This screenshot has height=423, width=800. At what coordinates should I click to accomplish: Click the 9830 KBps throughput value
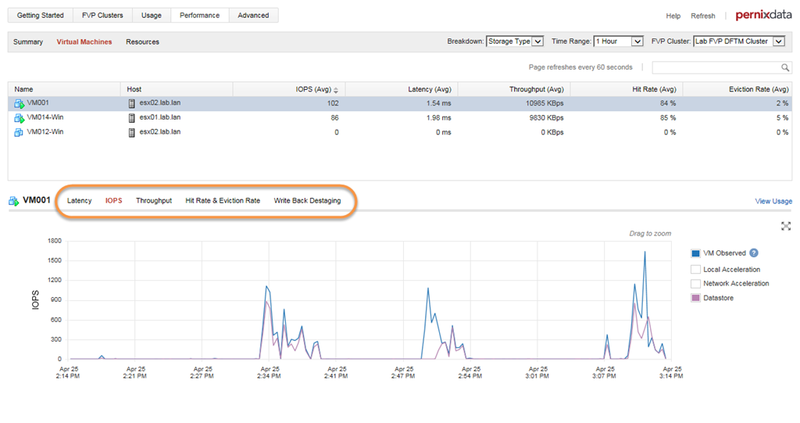coord(546,118)
